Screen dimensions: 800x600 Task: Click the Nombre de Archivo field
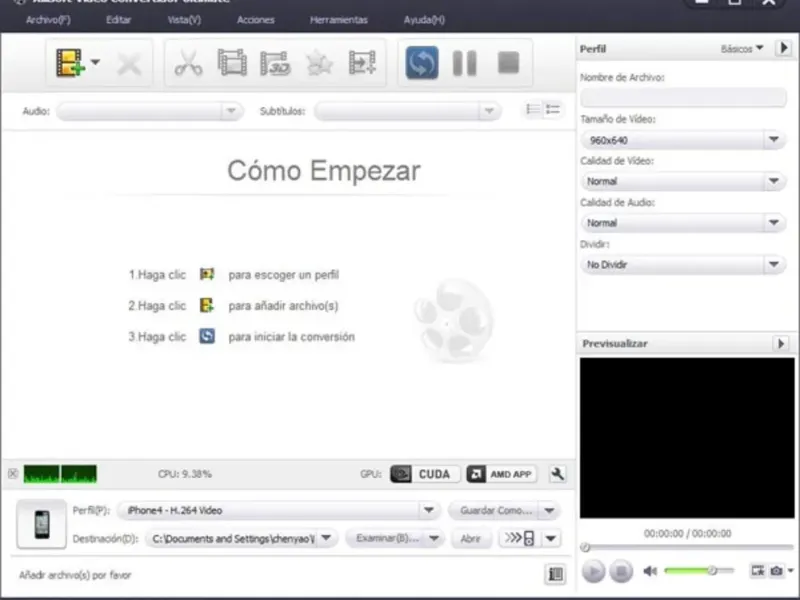pyautogui.click(x=683, y=97)
